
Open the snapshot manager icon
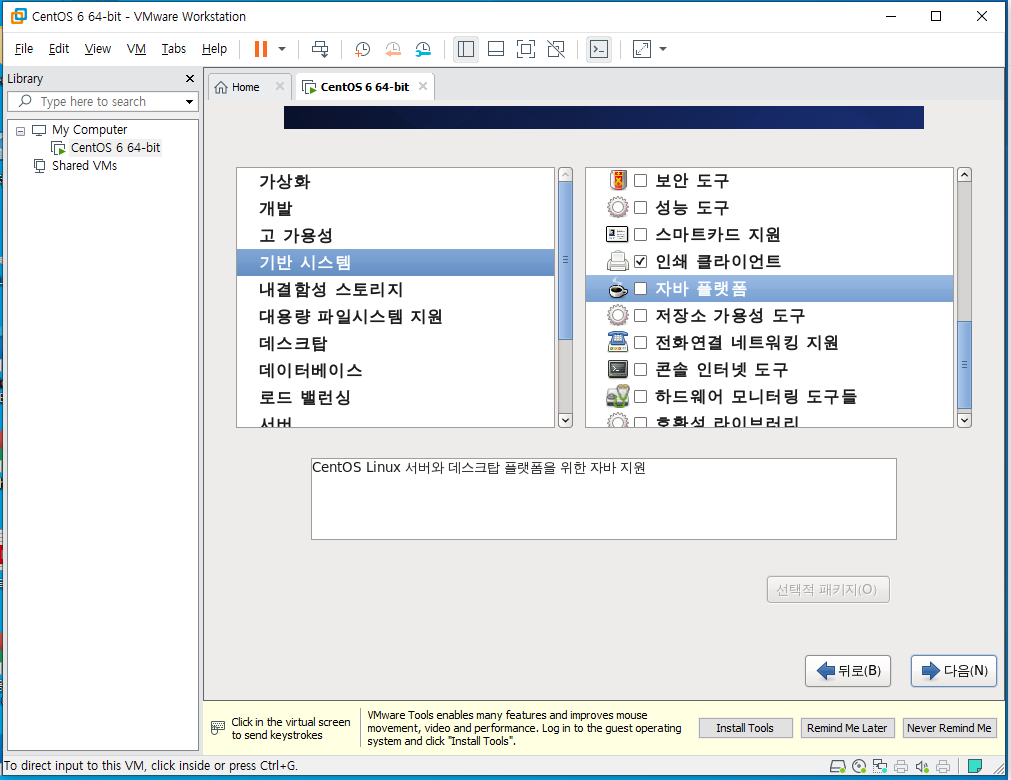point(423,49)
